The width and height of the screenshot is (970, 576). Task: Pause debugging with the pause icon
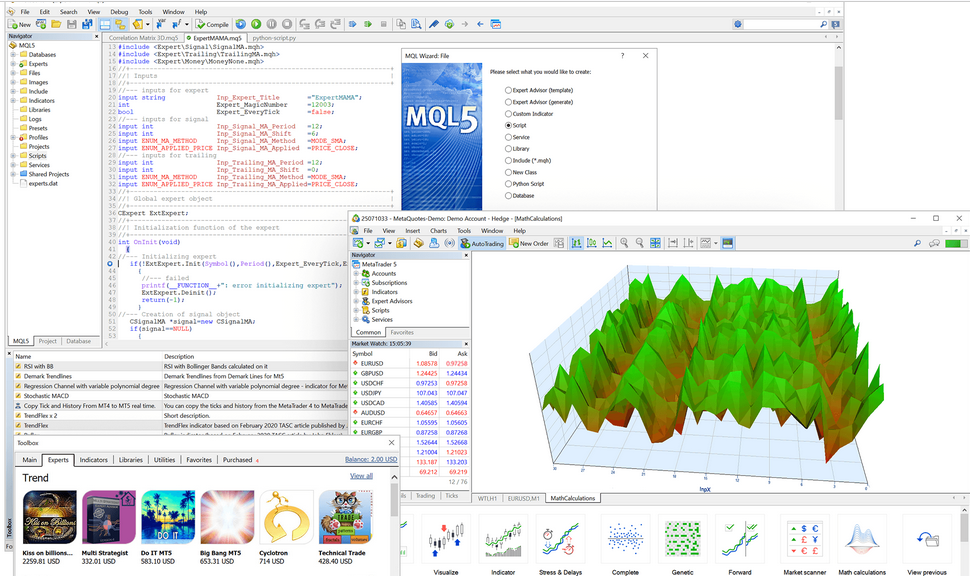coord(272,25)
